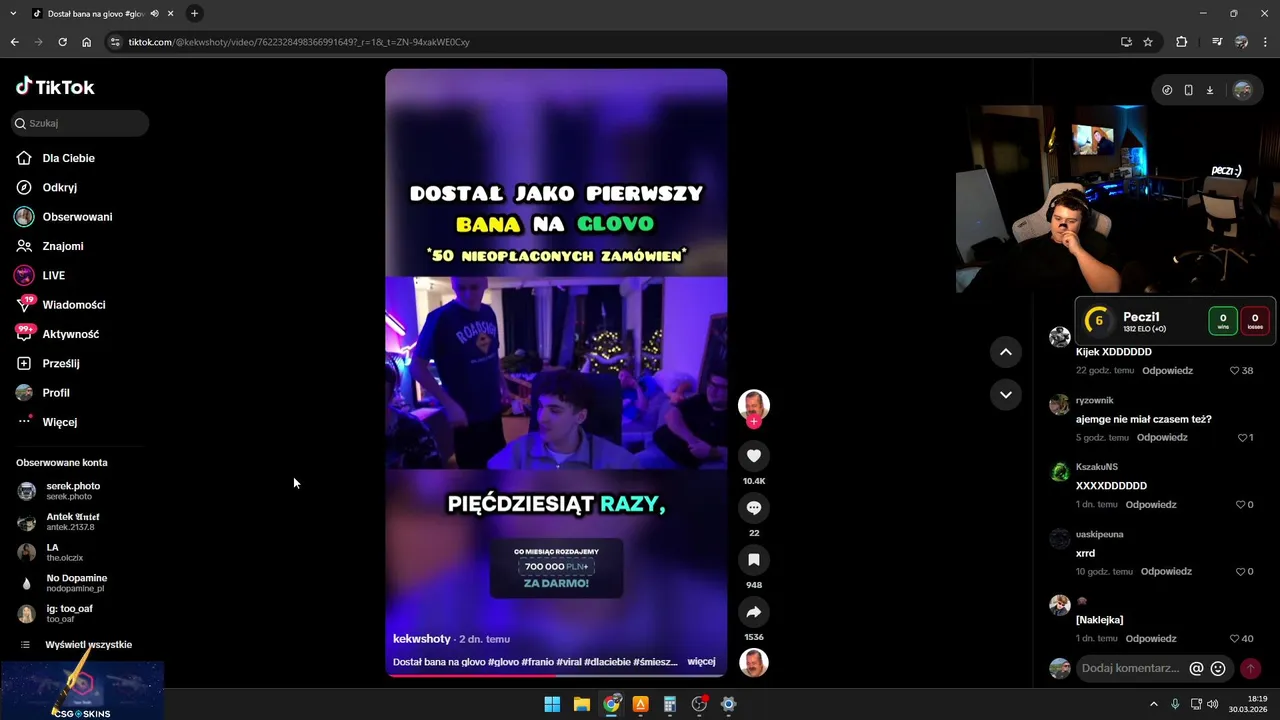The image size is (1280, 720).
Task: Click the download desktop app icon
Action: point(1209,90)
